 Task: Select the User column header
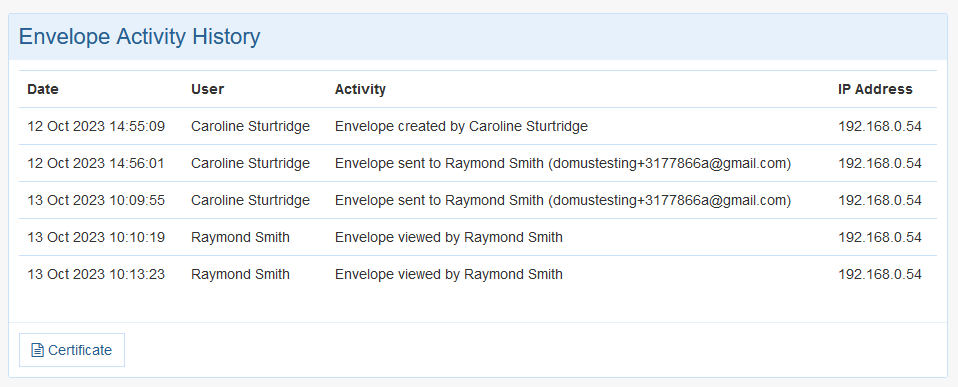(208, 89)
